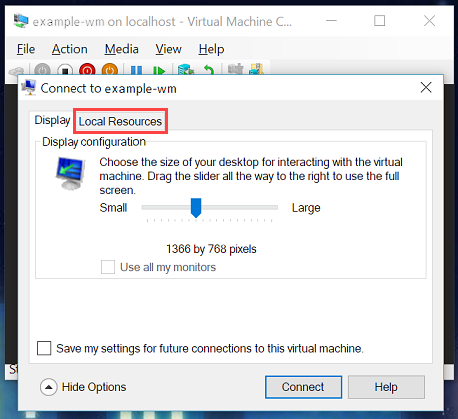
Task: Click the green Revert arrow icon
Action: tap(209, 70)
